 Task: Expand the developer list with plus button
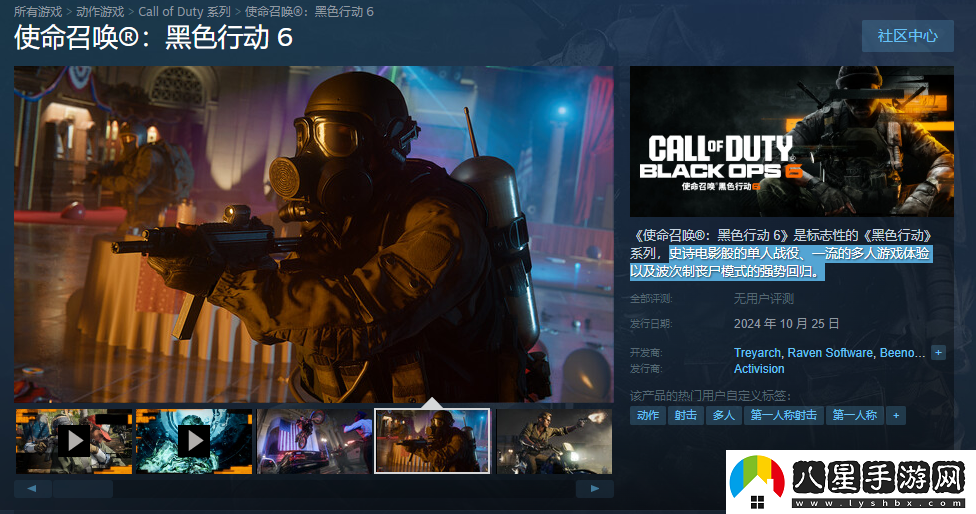[938, 352]
